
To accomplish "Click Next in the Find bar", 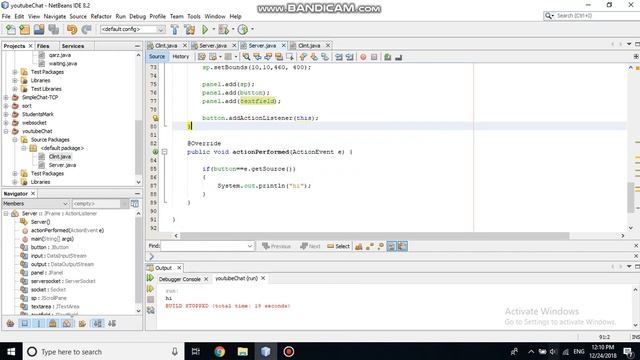I will 310,246.
